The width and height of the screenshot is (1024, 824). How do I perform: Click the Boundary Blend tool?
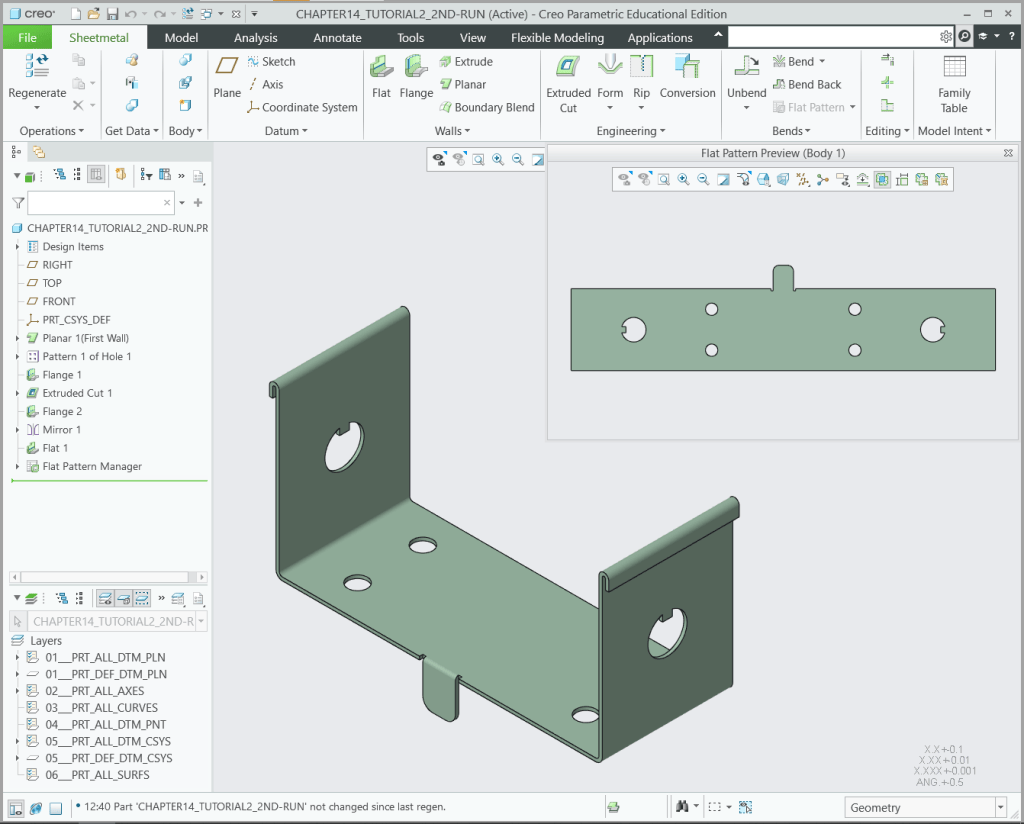pyautogui.click(x=487, y=107)
